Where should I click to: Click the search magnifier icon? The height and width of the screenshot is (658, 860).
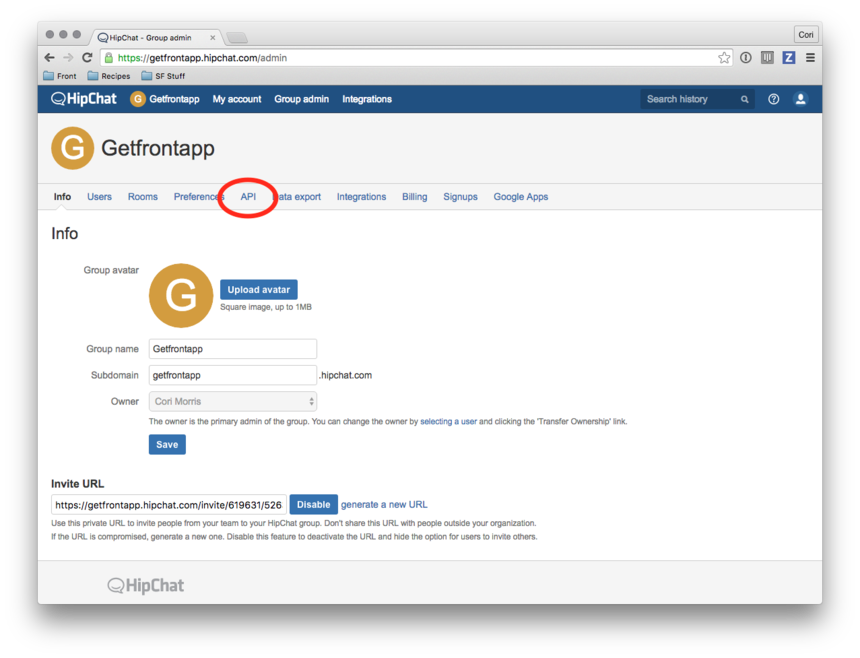coord(744,99)
